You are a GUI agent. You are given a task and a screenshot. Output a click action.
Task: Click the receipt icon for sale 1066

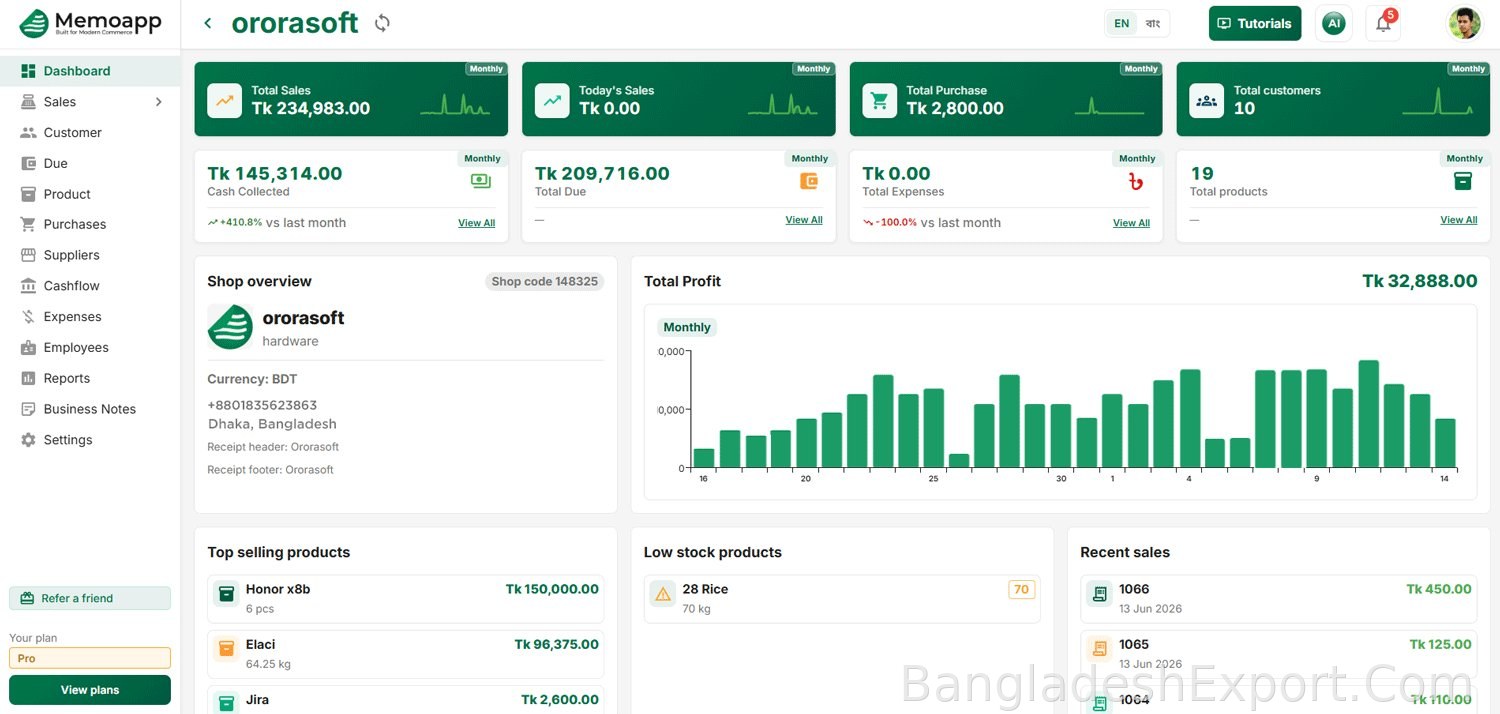tap(1100, 594)
